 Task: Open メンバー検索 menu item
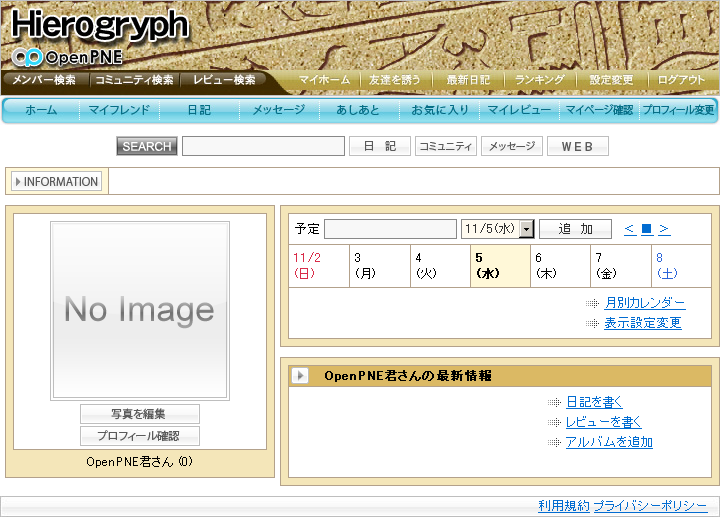coord(44,80)
